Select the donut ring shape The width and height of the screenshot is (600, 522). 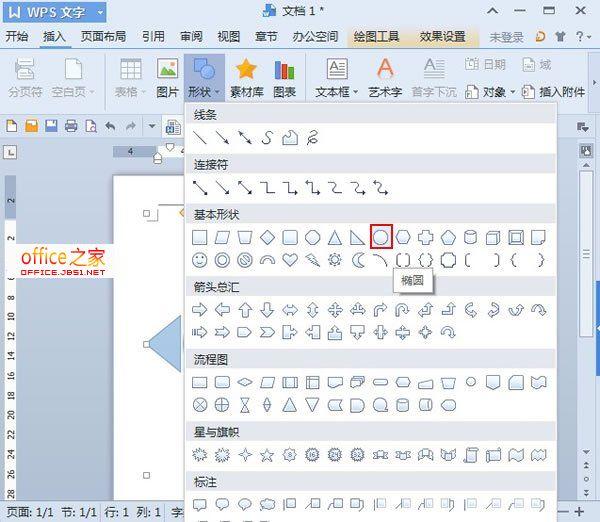222,260
